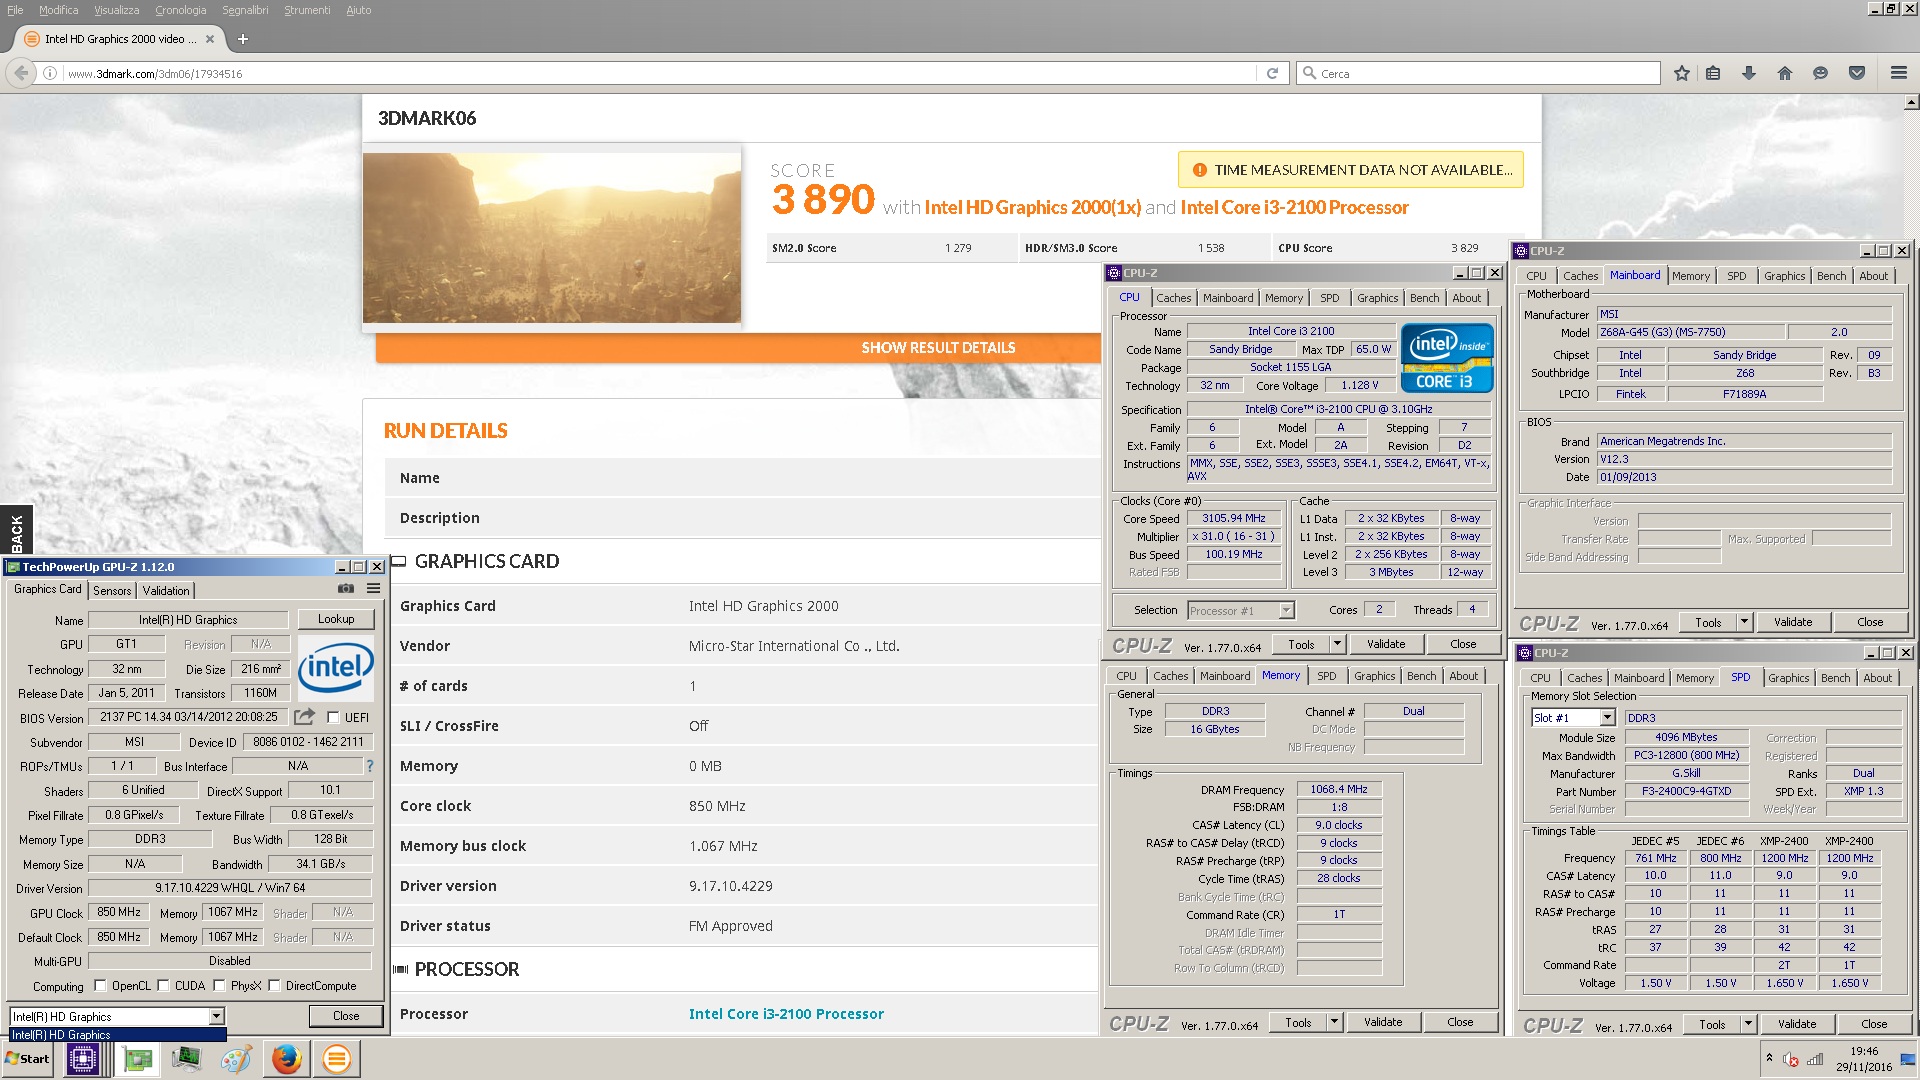Switch to Validation tab in GPU-Z
Screen dimensions: 1920x1080
click(166, 590)
